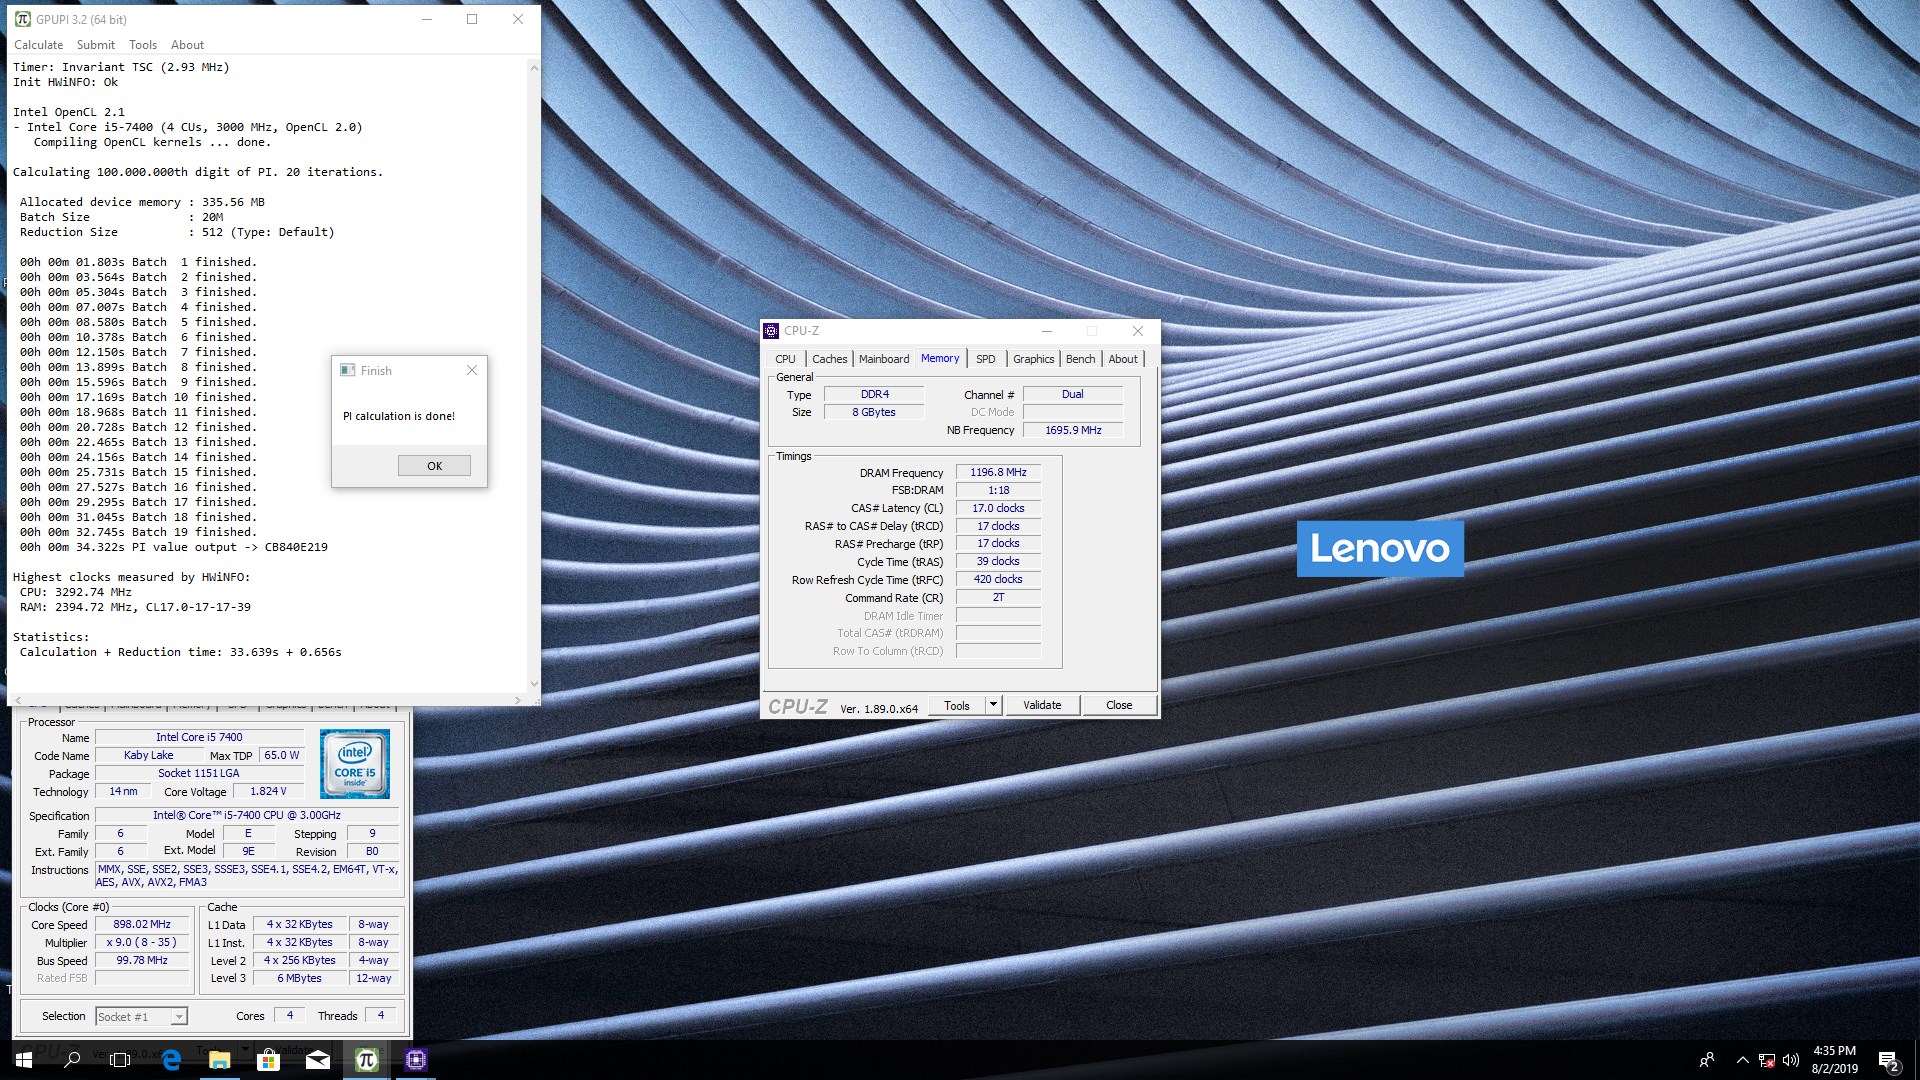Click the Core Speed value 898.02 MHz
Screen dimensions: 1920x1080
pyautogui.click(x=142, y=924)
